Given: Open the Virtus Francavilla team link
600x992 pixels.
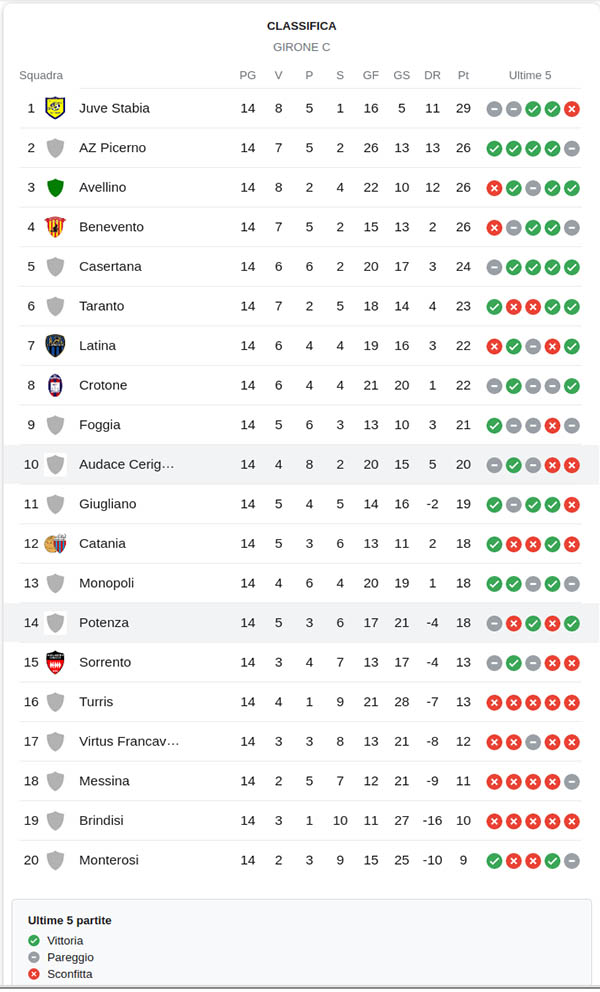Looking at the screenshot, I should pyautogui.click(x=129, y=741).
